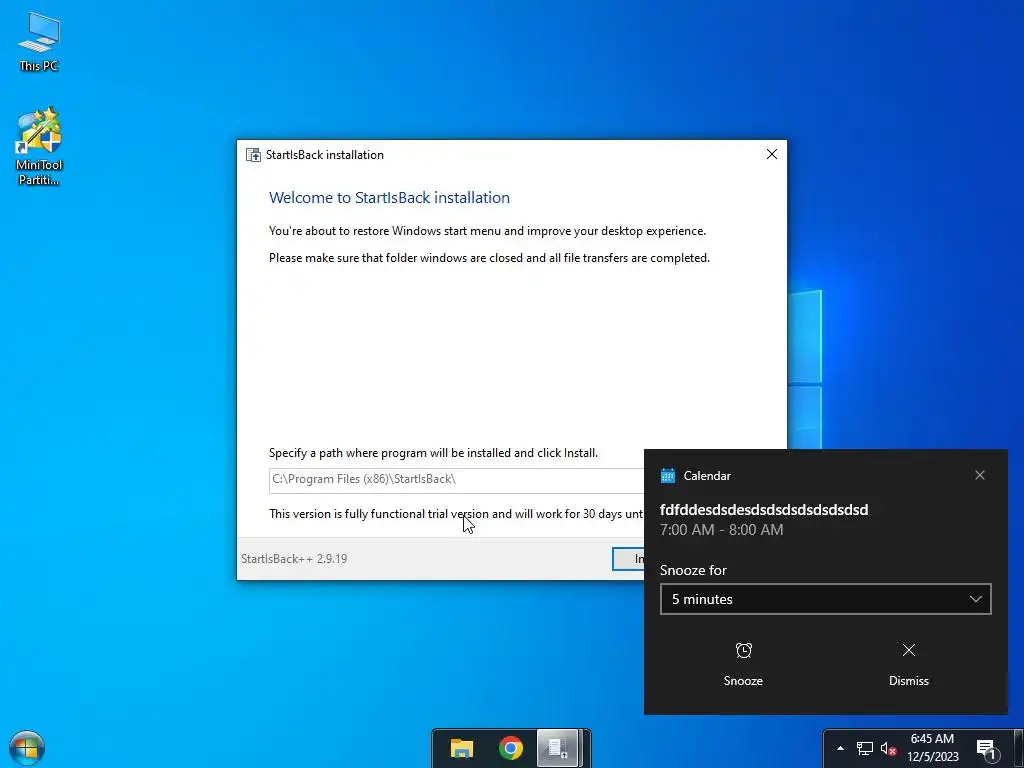This screenshot has height=768, width=1024.
Task: Open the This PC desktop icon
Action: (x=39, y=40)
